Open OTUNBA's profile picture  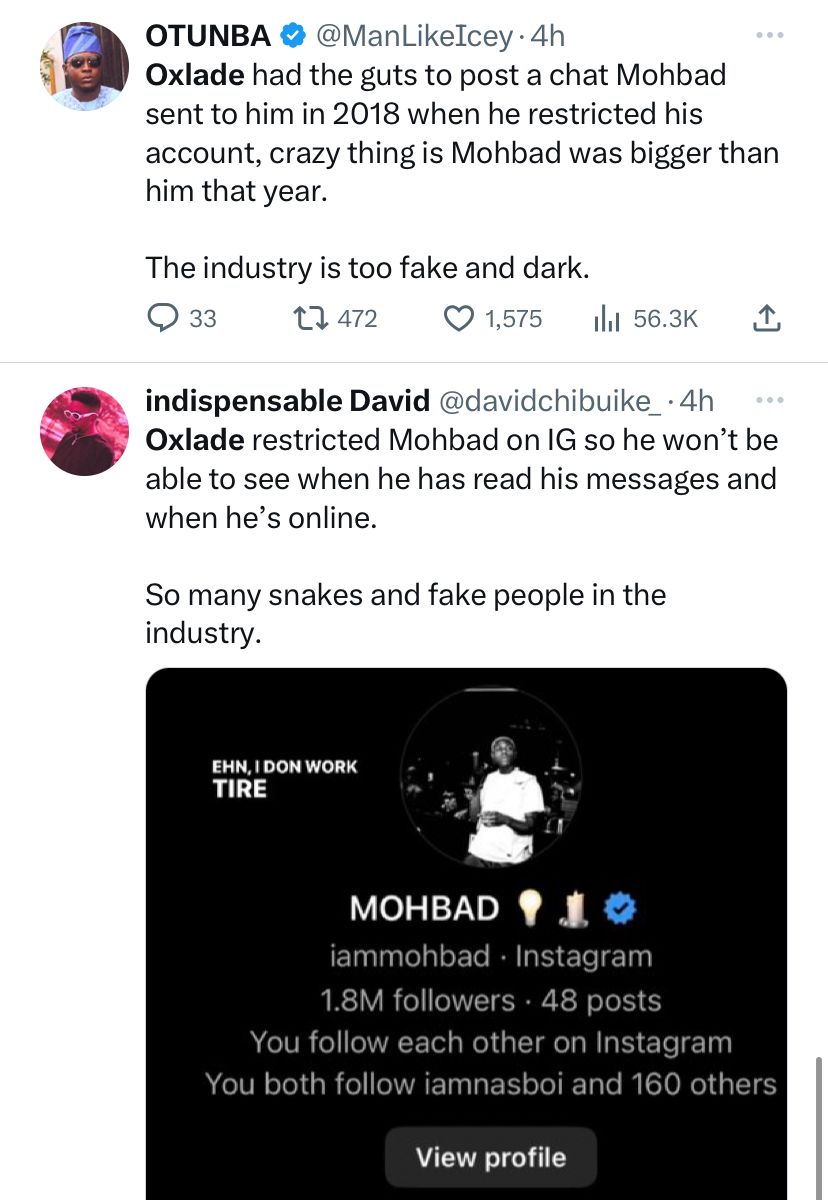84,66
